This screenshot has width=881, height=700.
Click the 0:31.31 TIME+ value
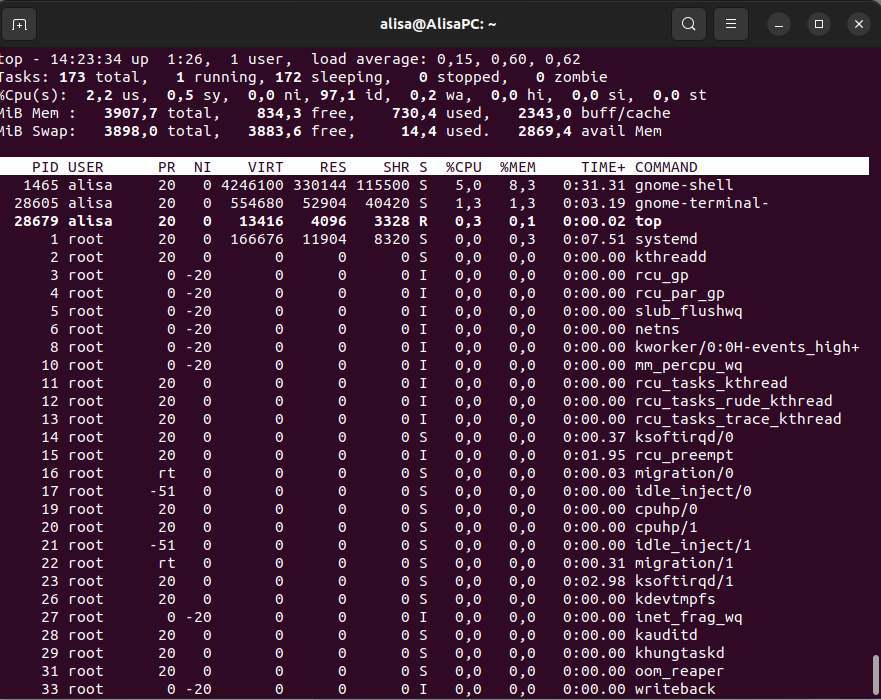(x=594, y=185)
